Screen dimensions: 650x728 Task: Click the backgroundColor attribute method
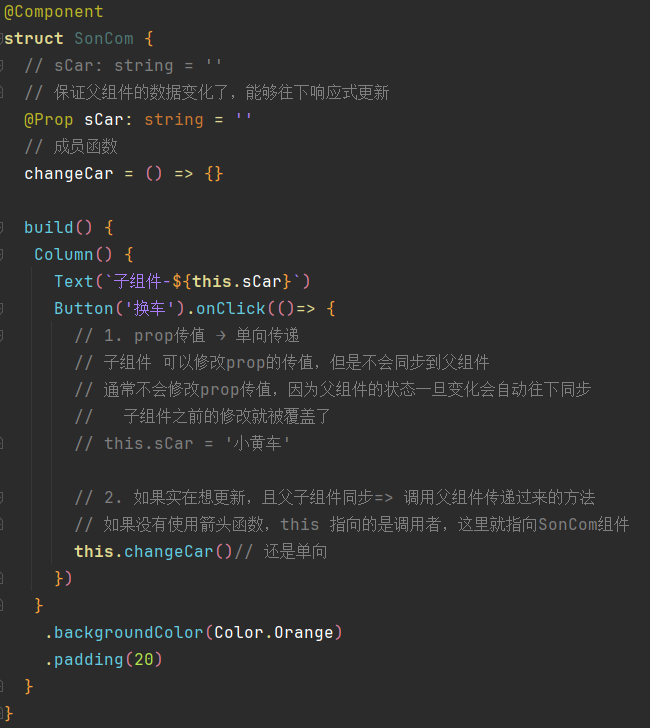pyautogui.click(x=129, y=632)
